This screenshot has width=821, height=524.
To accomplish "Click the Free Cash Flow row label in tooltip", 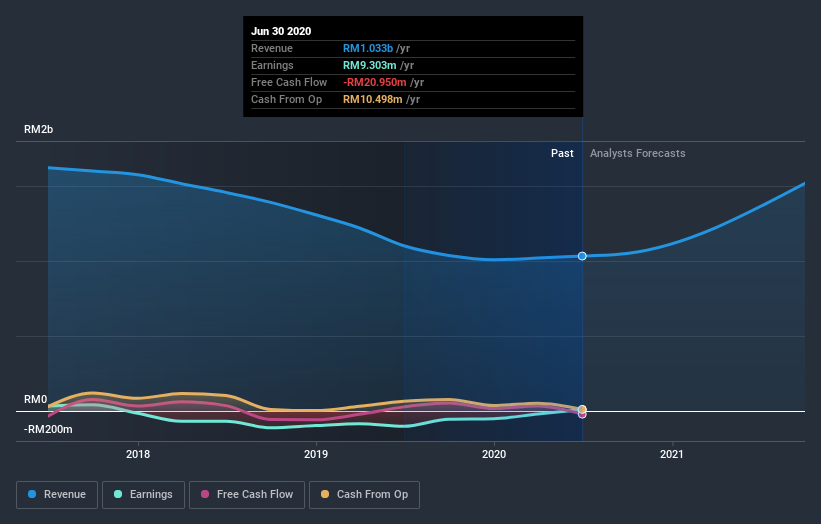I will (x=289, y=82).
